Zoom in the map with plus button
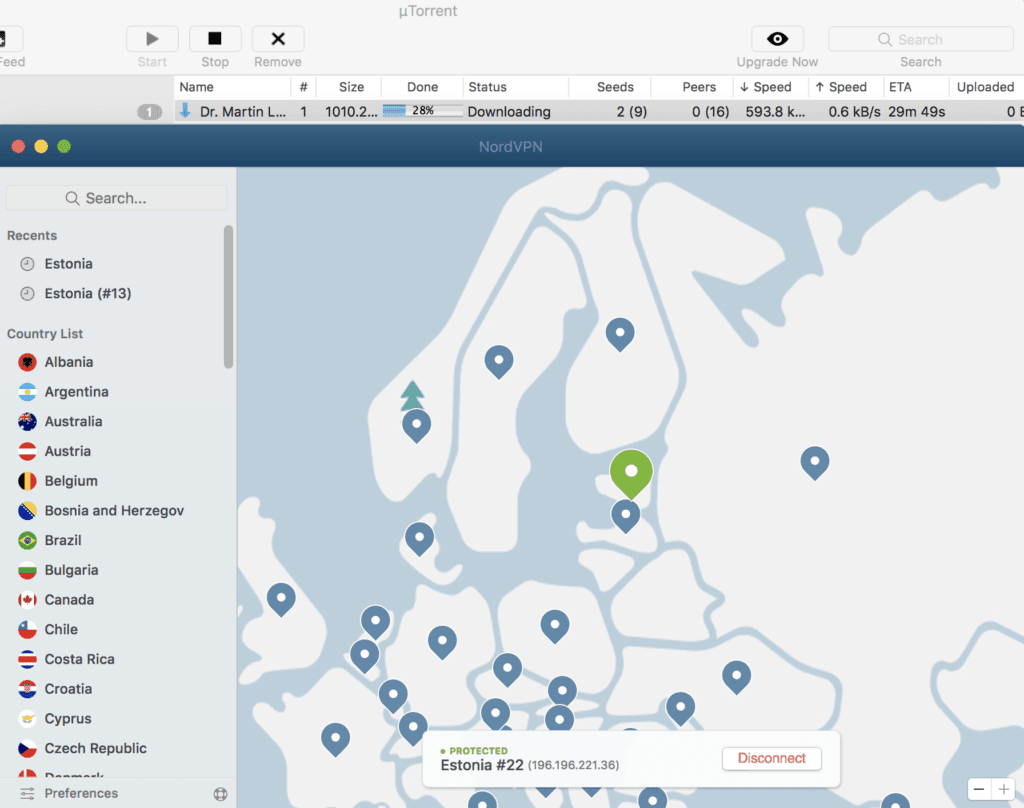This screenshot has height=808, width=1024. (x=1003, y=789)
